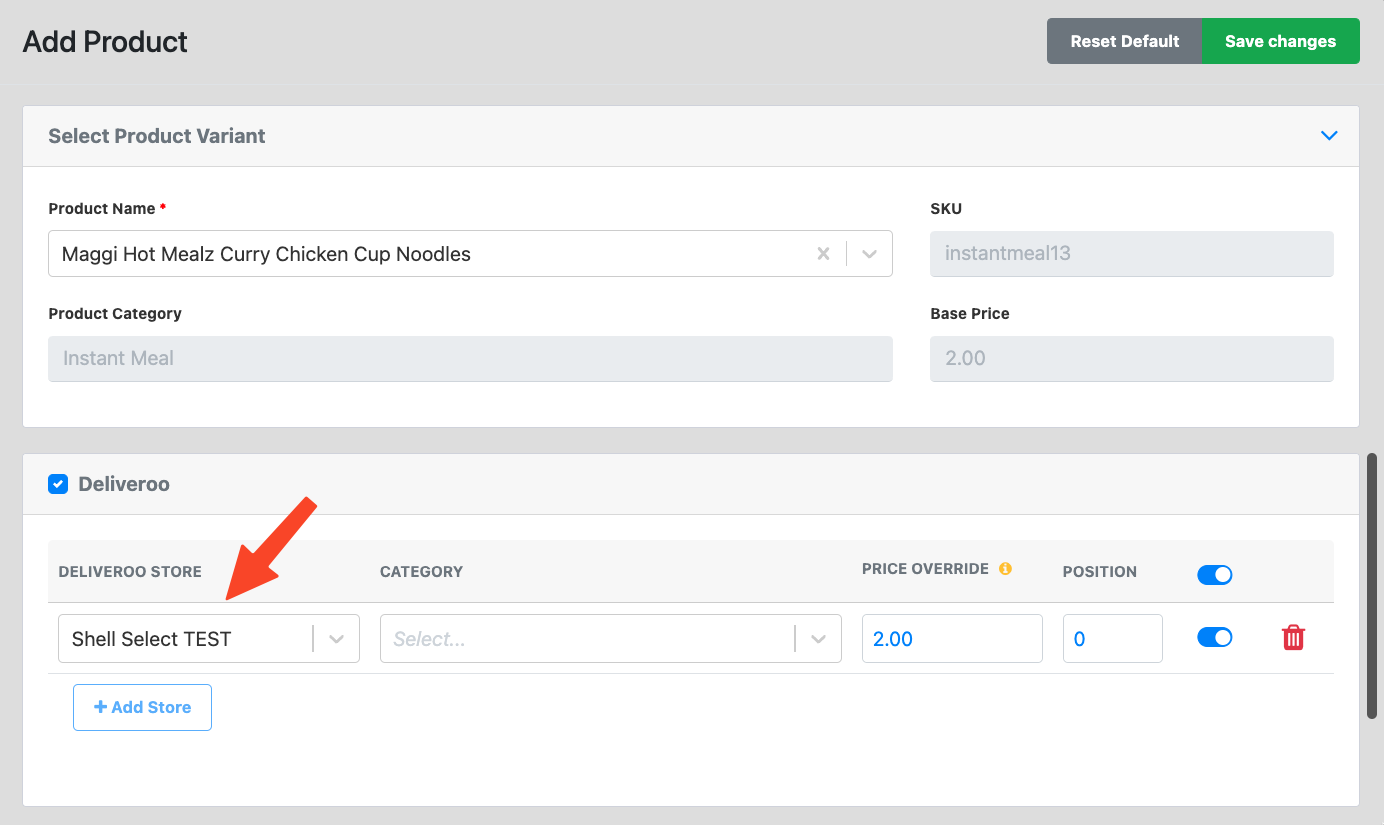Open the Product Name dropdown arrow
This screenshot has width=1384, height=825.
869,254
